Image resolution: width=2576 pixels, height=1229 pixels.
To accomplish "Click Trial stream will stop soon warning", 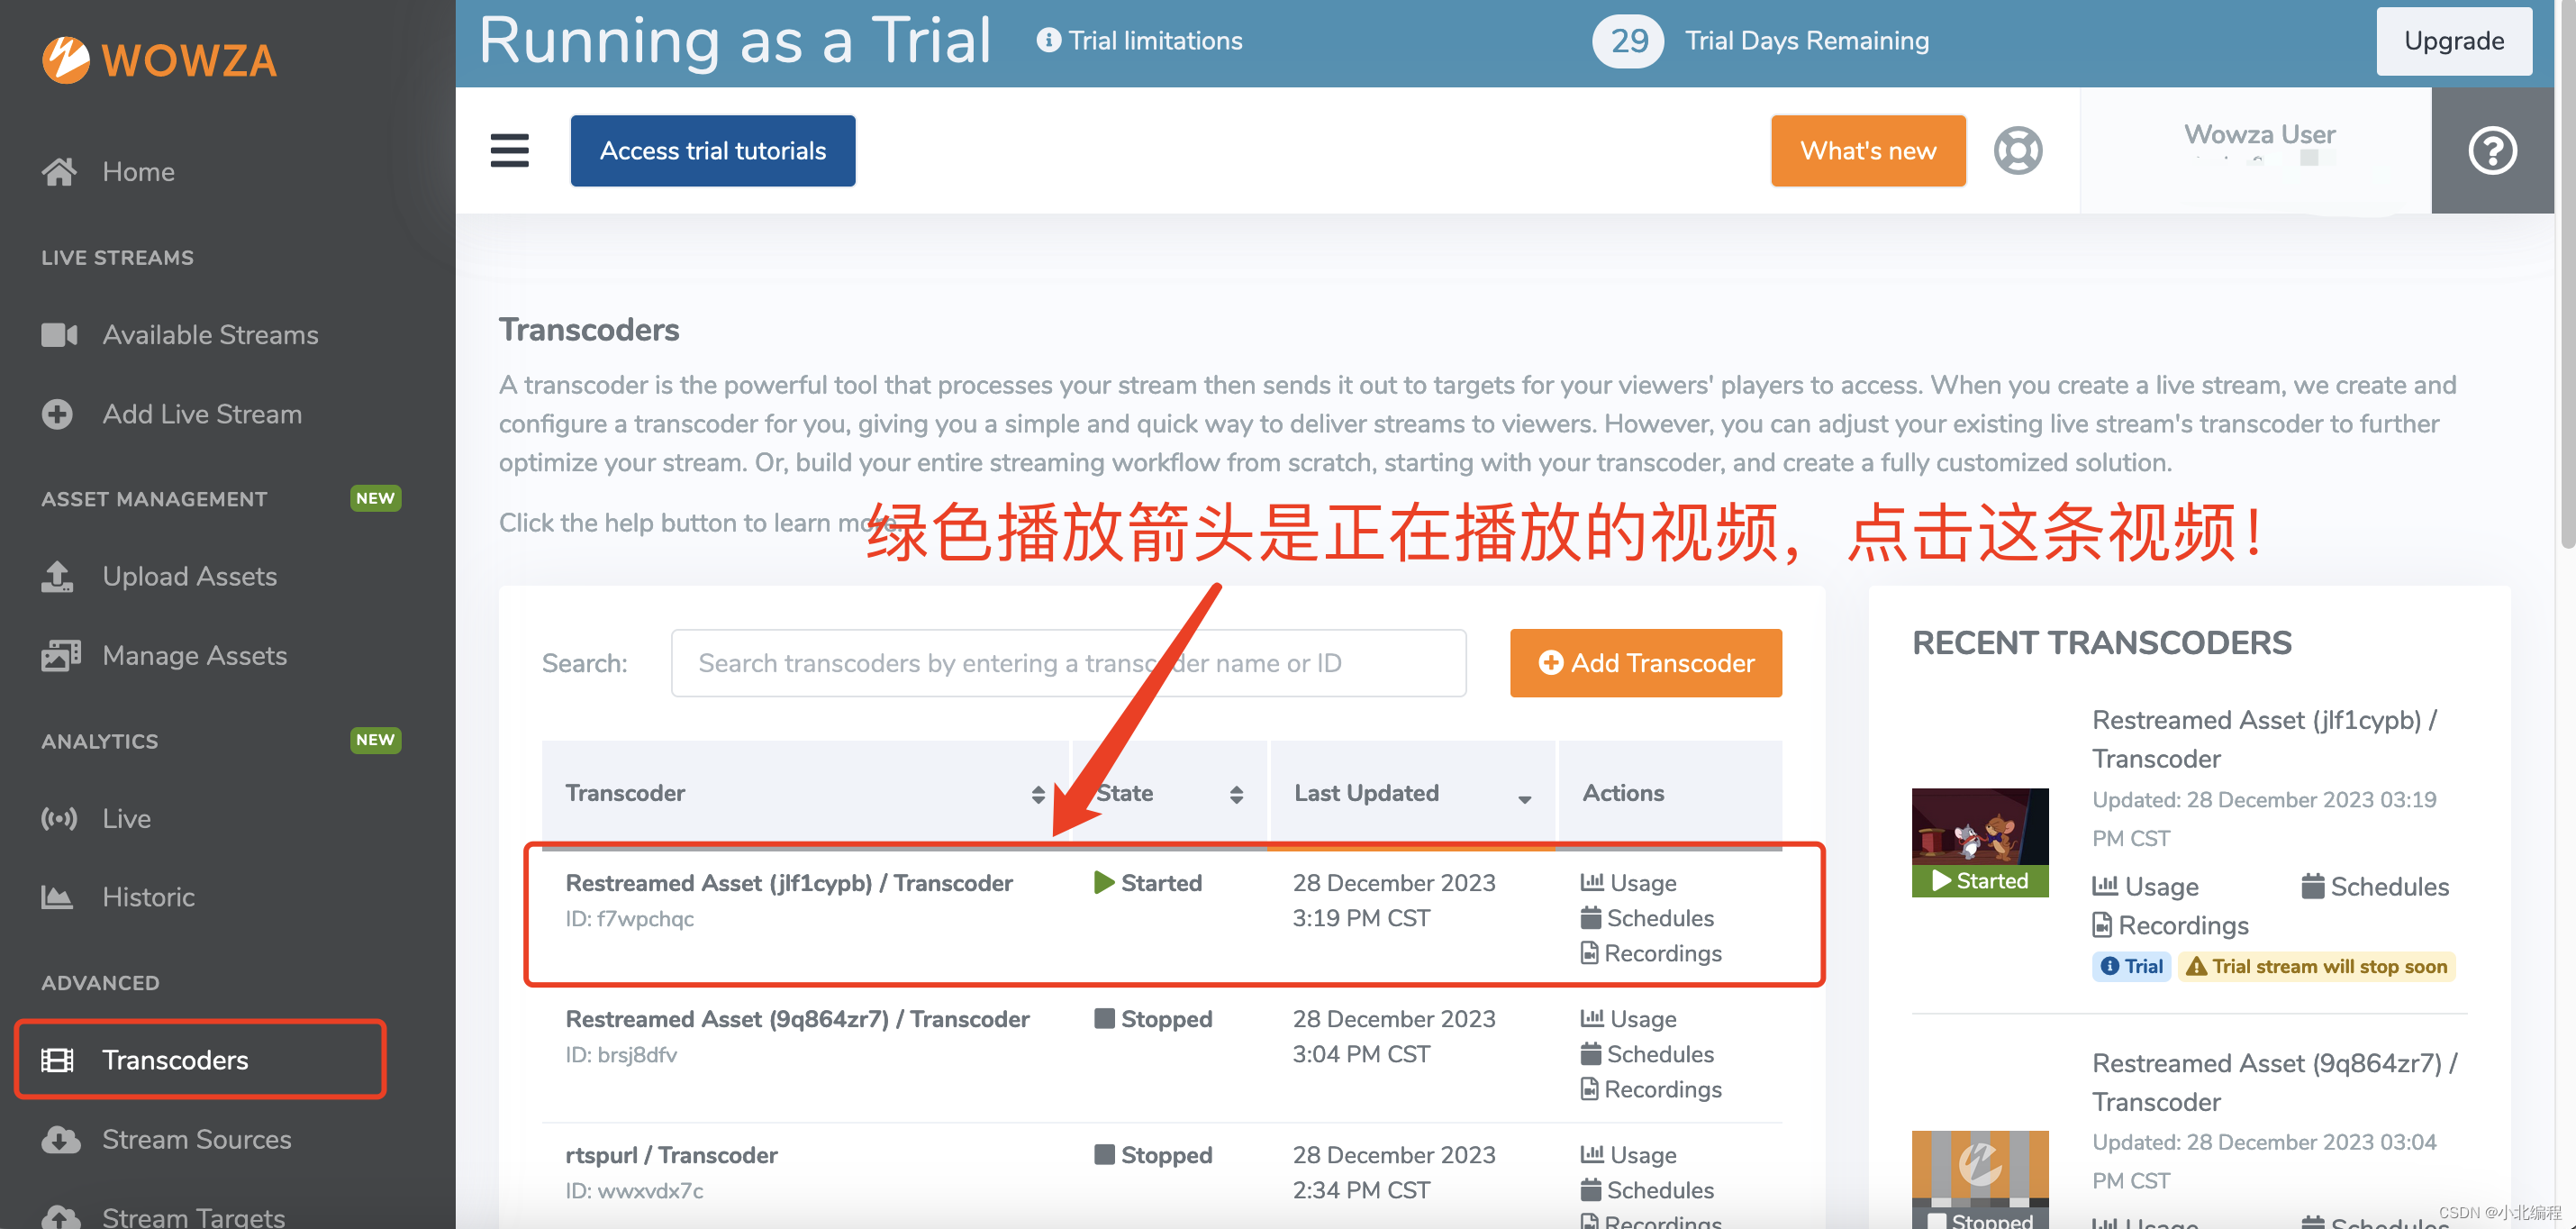I will [x=2316, y=966].
